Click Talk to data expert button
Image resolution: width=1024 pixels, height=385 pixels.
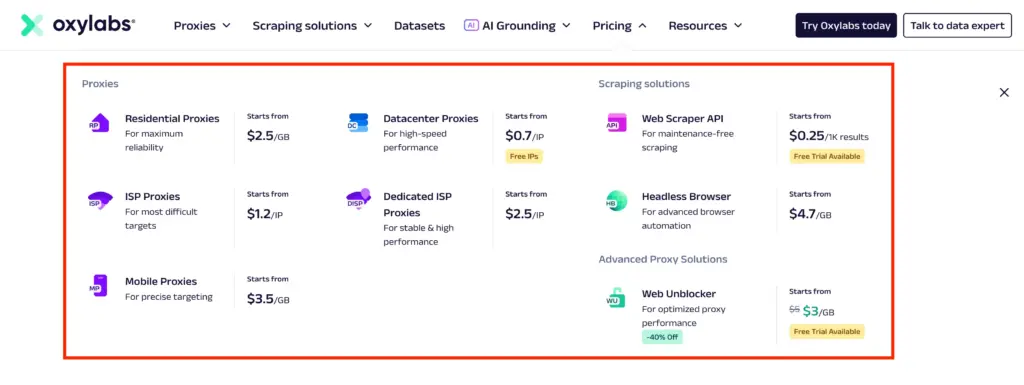(957, 25)
